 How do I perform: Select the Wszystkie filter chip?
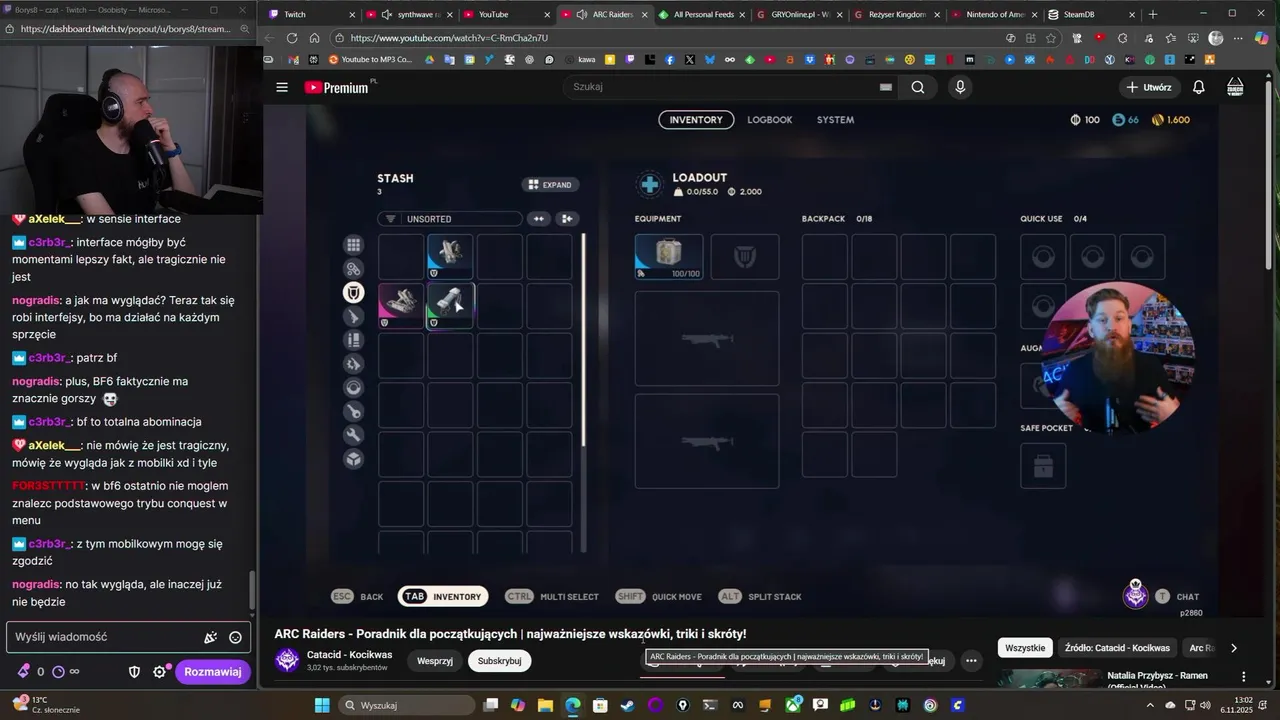click(1025, 648)
